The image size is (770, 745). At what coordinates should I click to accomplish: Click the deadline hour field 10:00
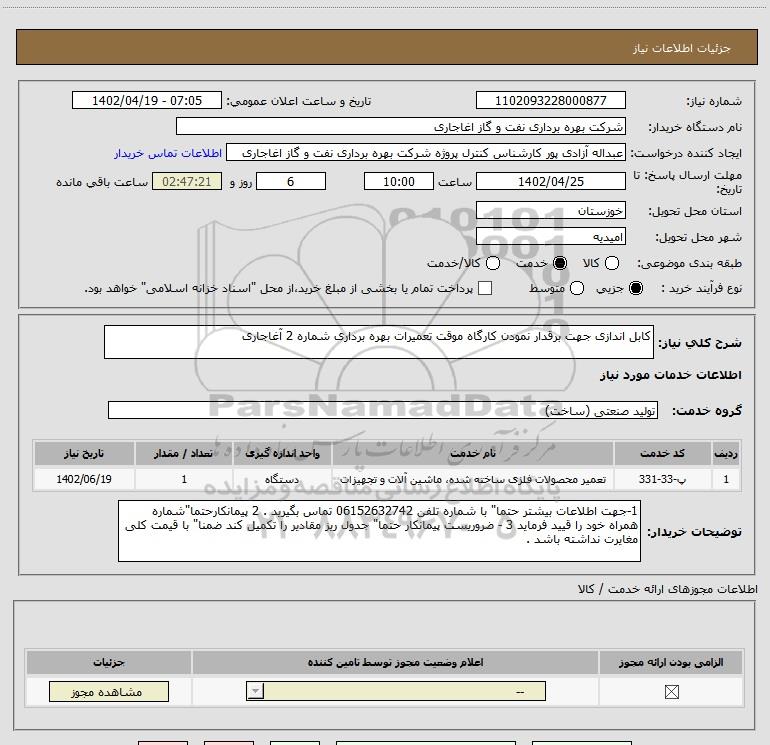[399, 181]
